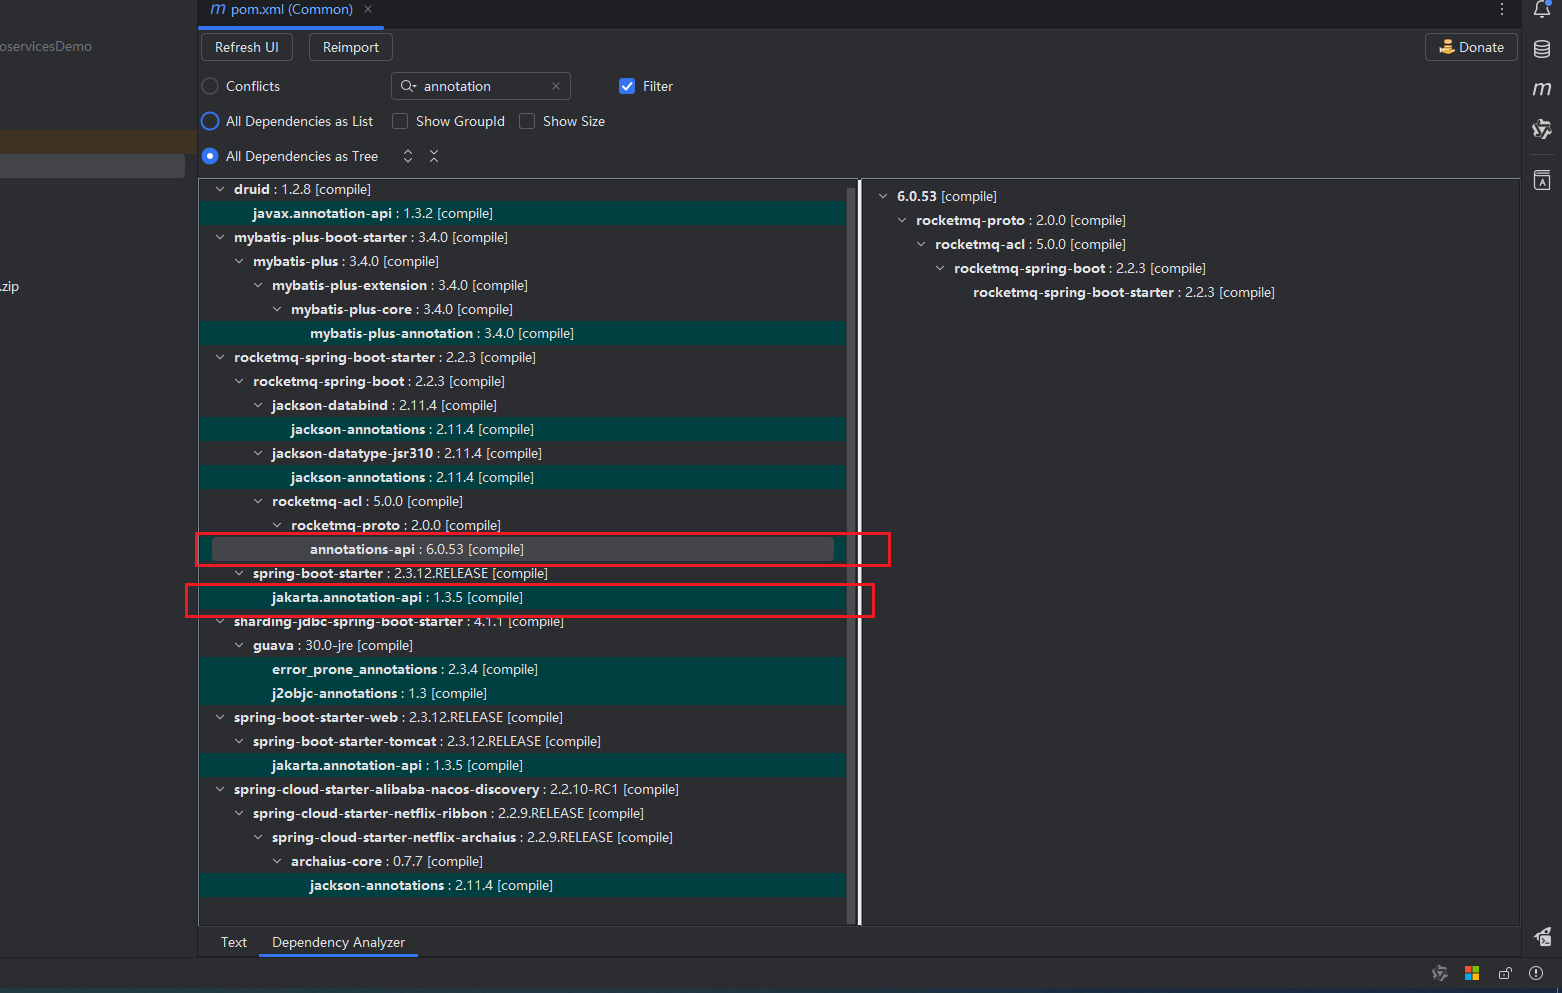Click the Donate button
1562x993 pixels.
click(1471, 47)
